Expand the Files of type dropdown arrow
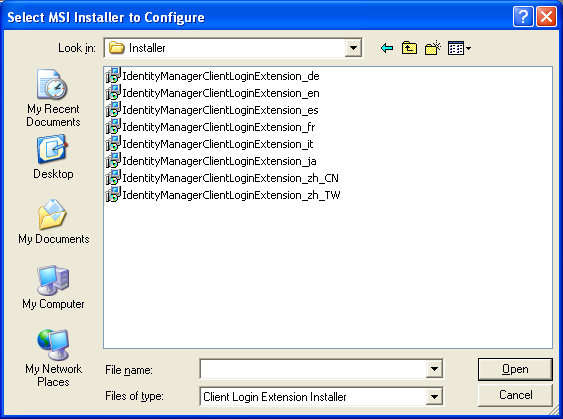 pos(434,397)
